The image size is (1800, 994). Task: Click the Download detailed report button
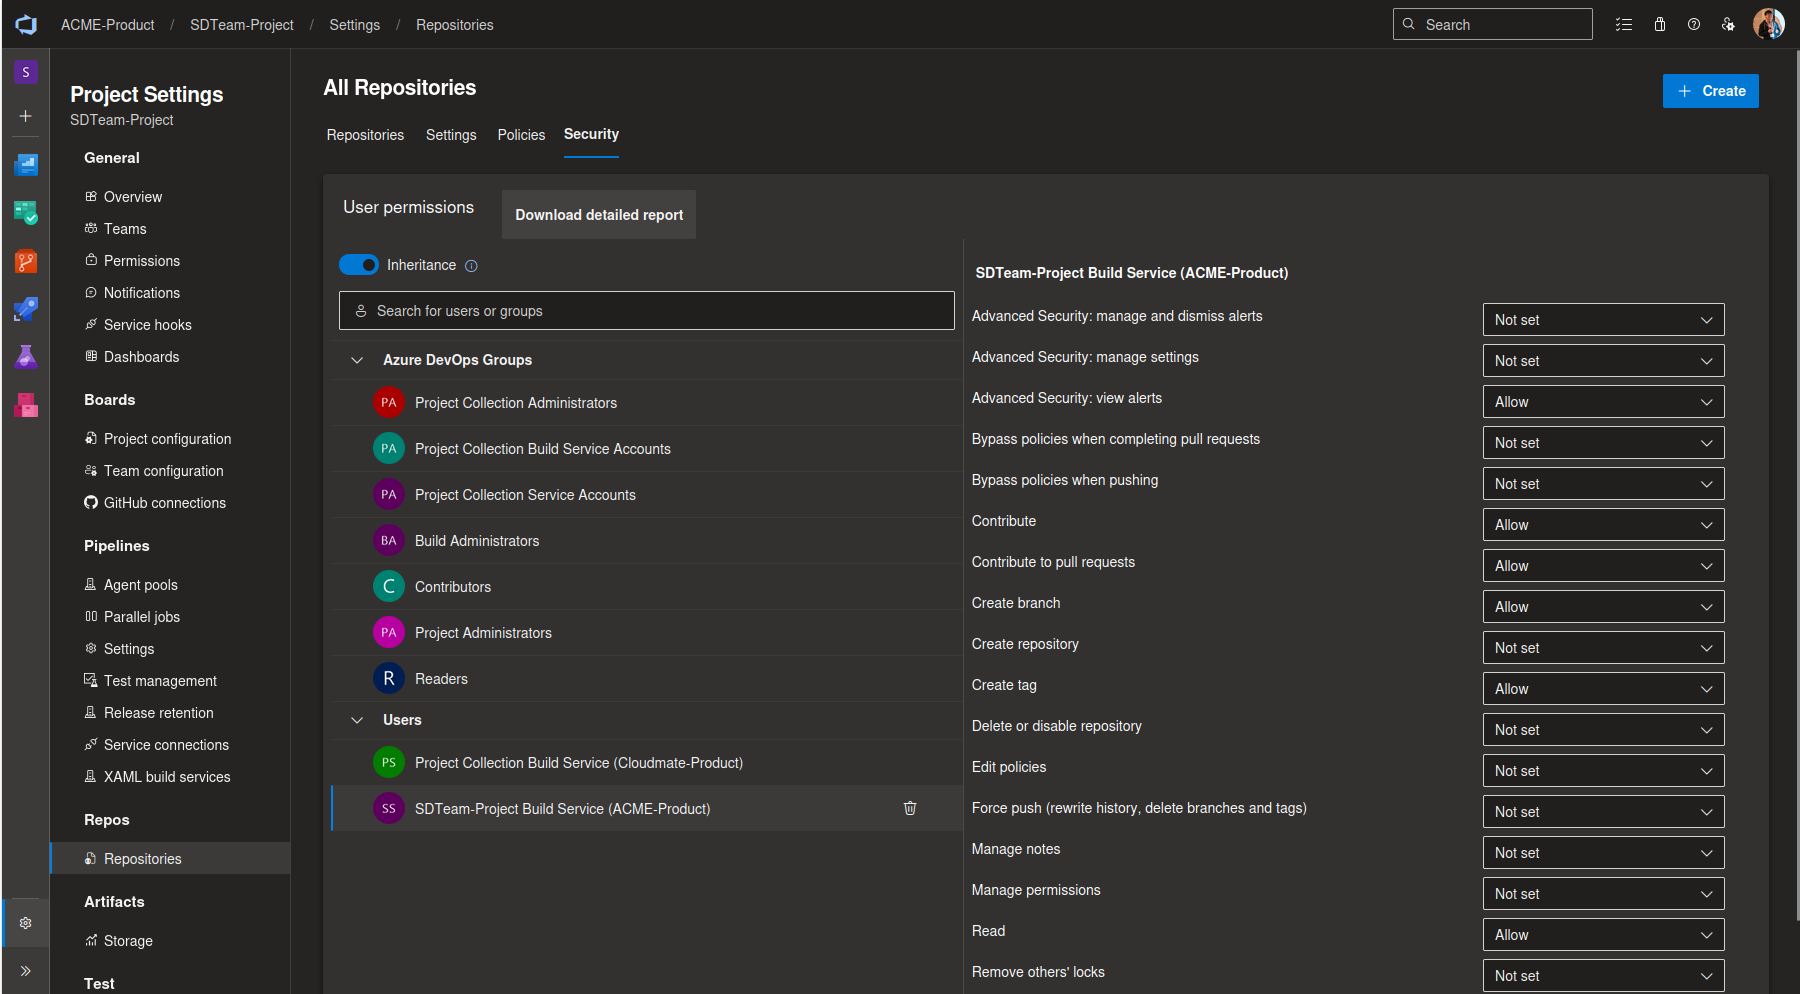point(598,215)
